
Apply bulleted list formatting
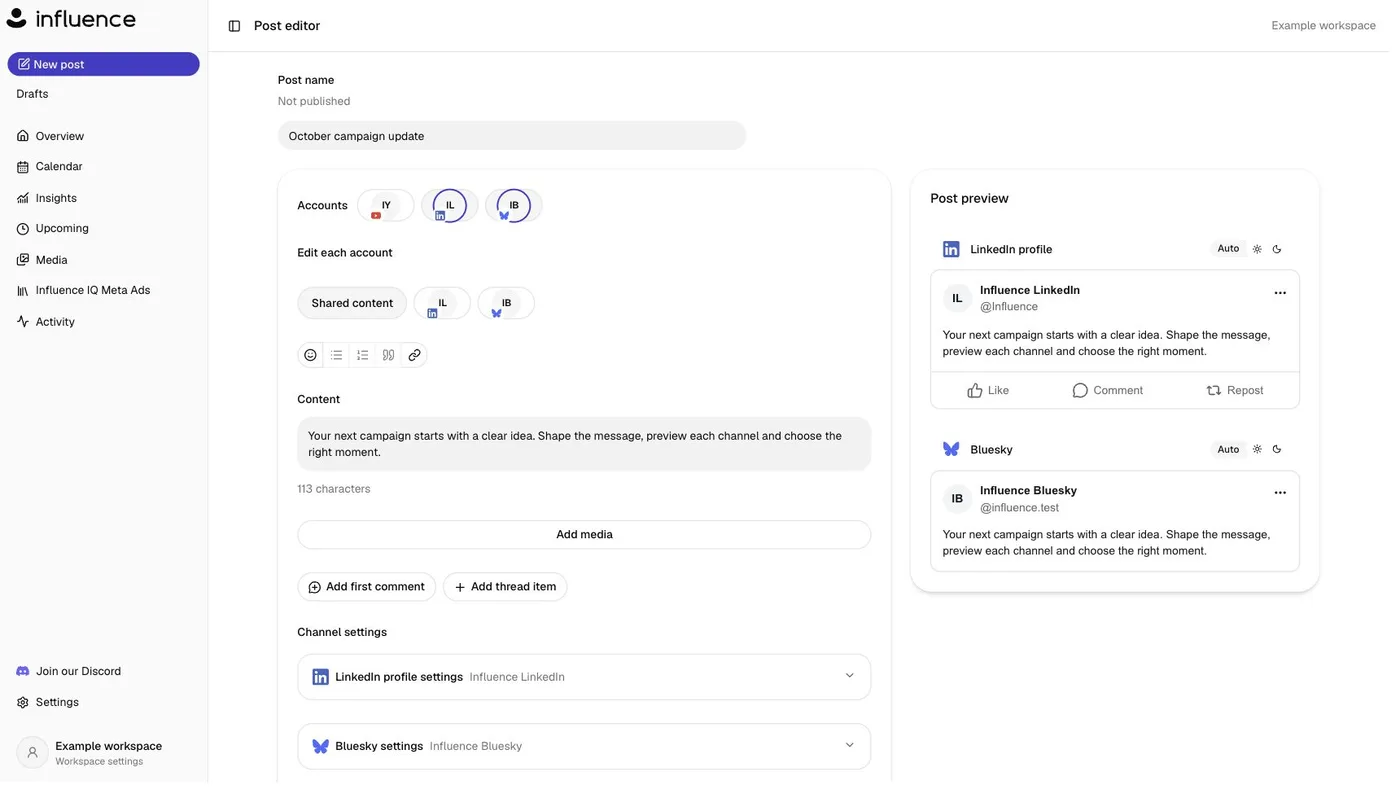click(339, 358)
